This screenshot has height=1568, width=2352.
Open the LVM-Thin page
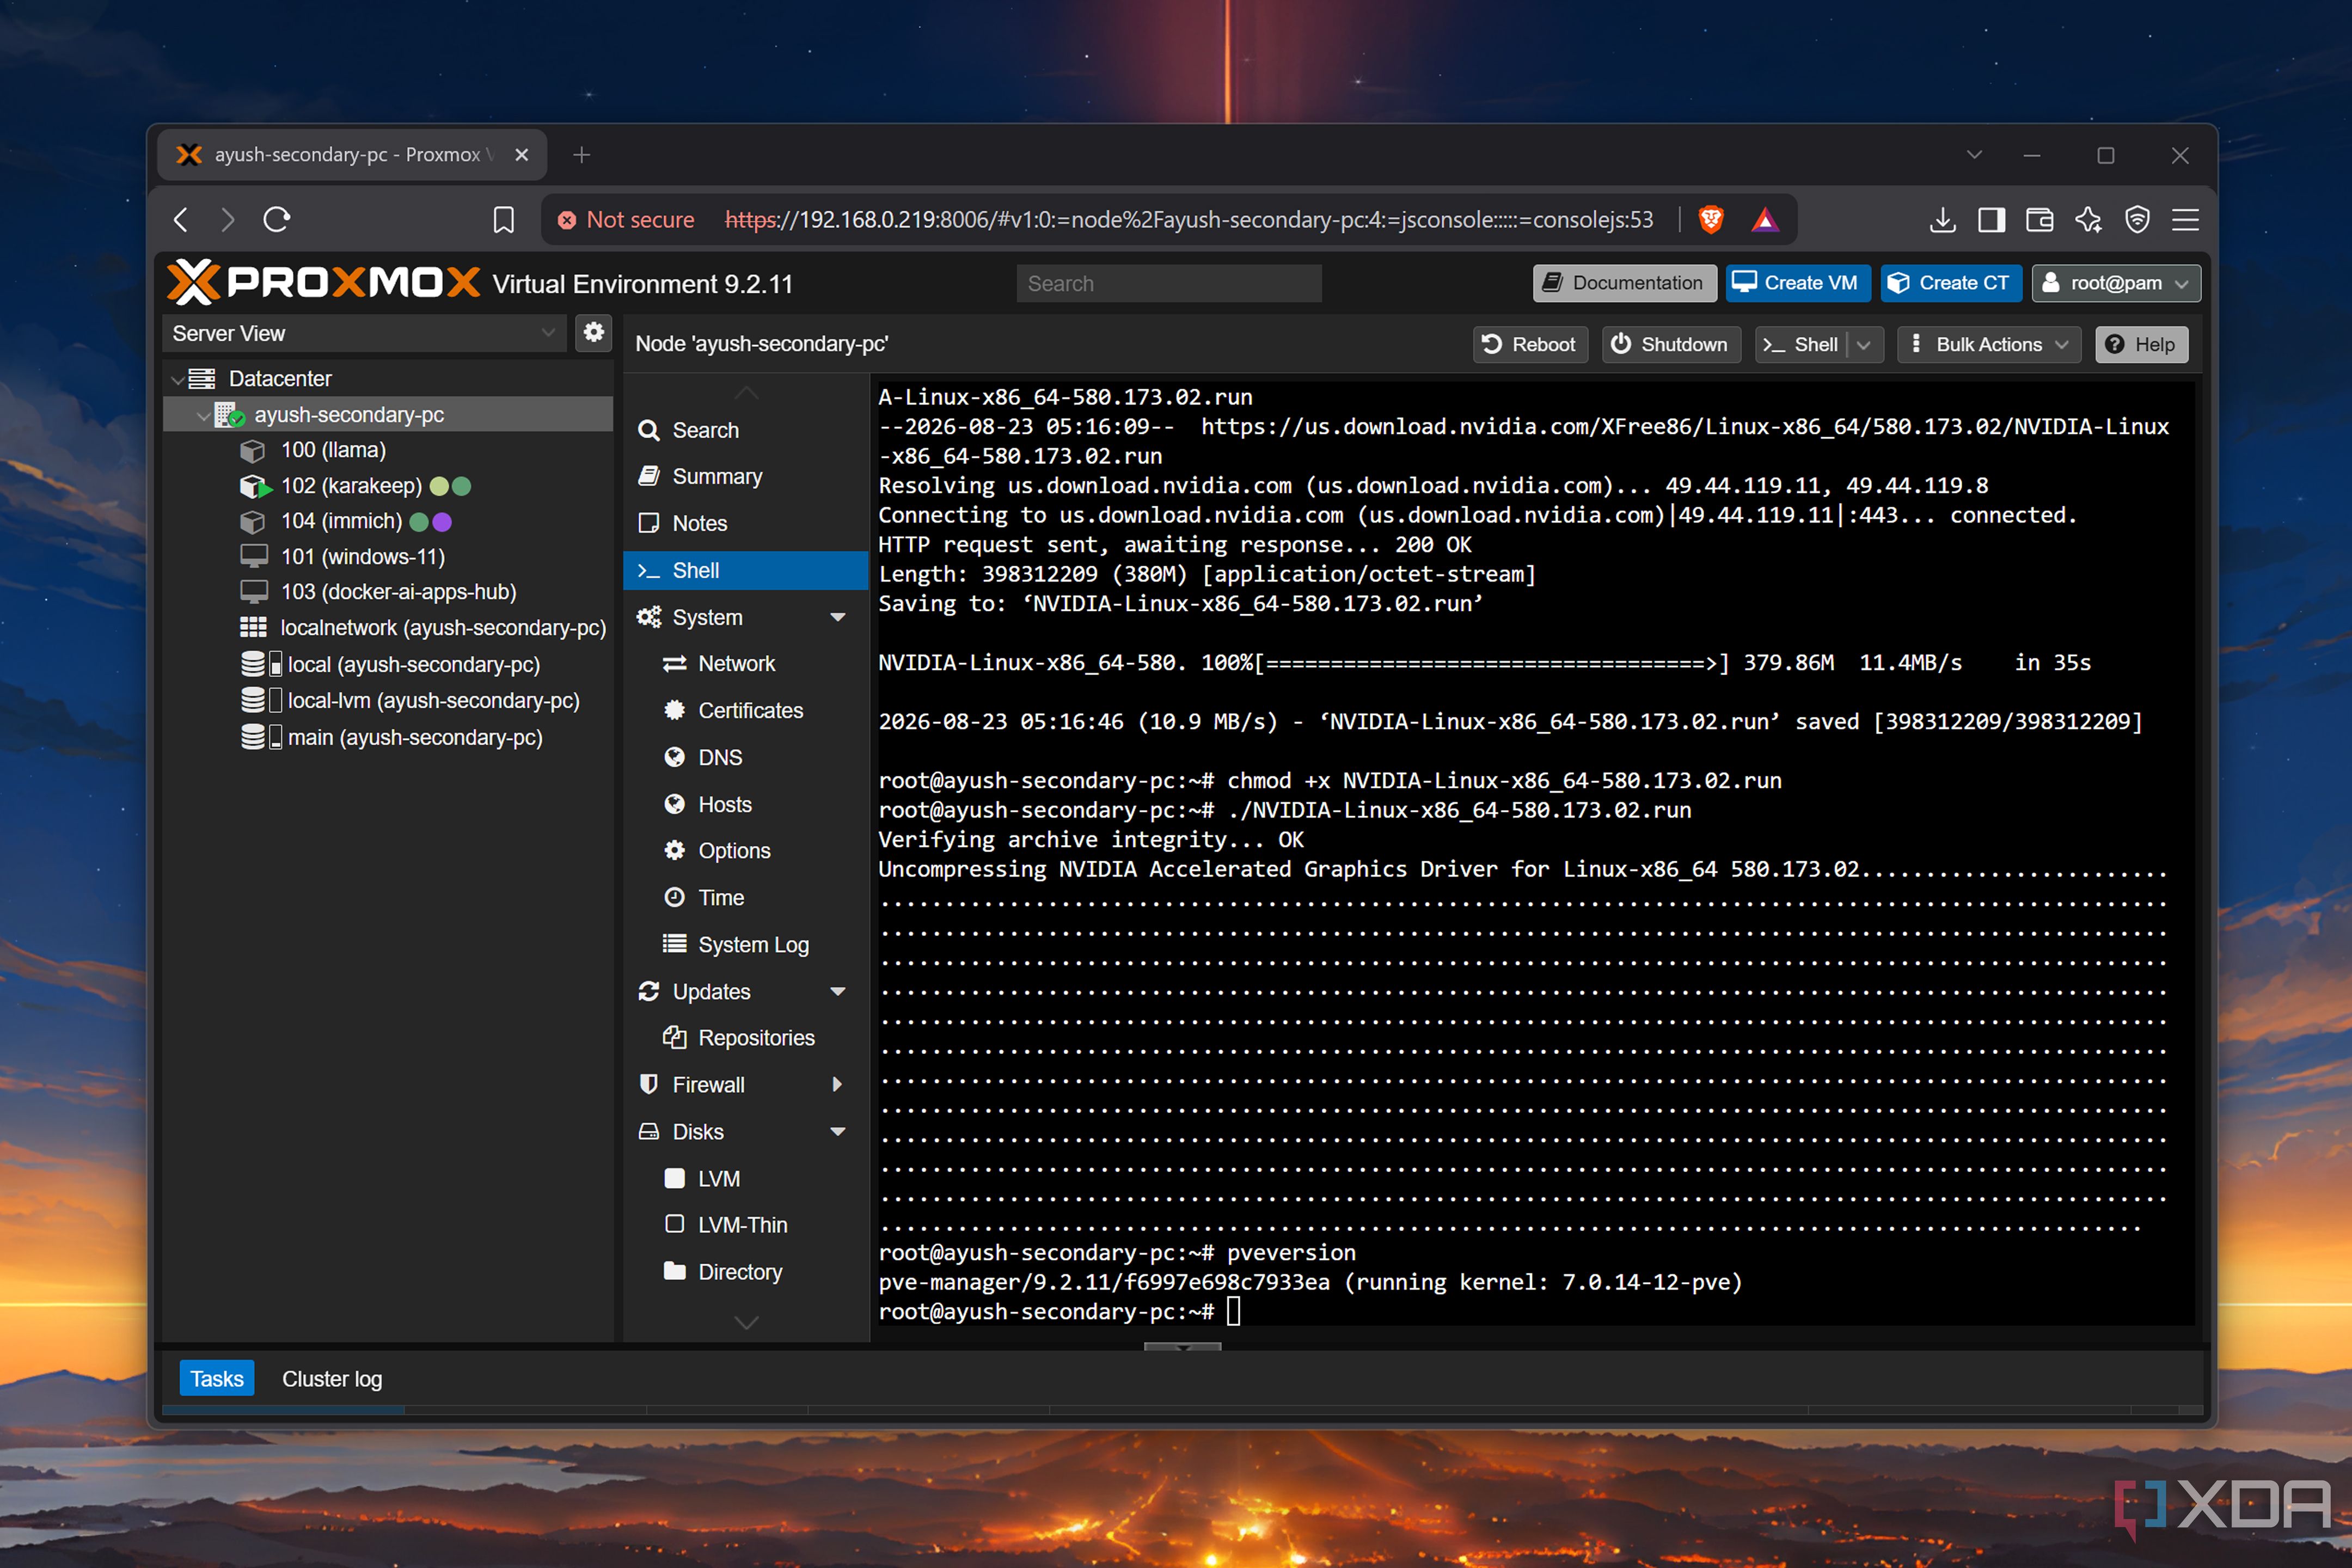tap(746, 1224)
